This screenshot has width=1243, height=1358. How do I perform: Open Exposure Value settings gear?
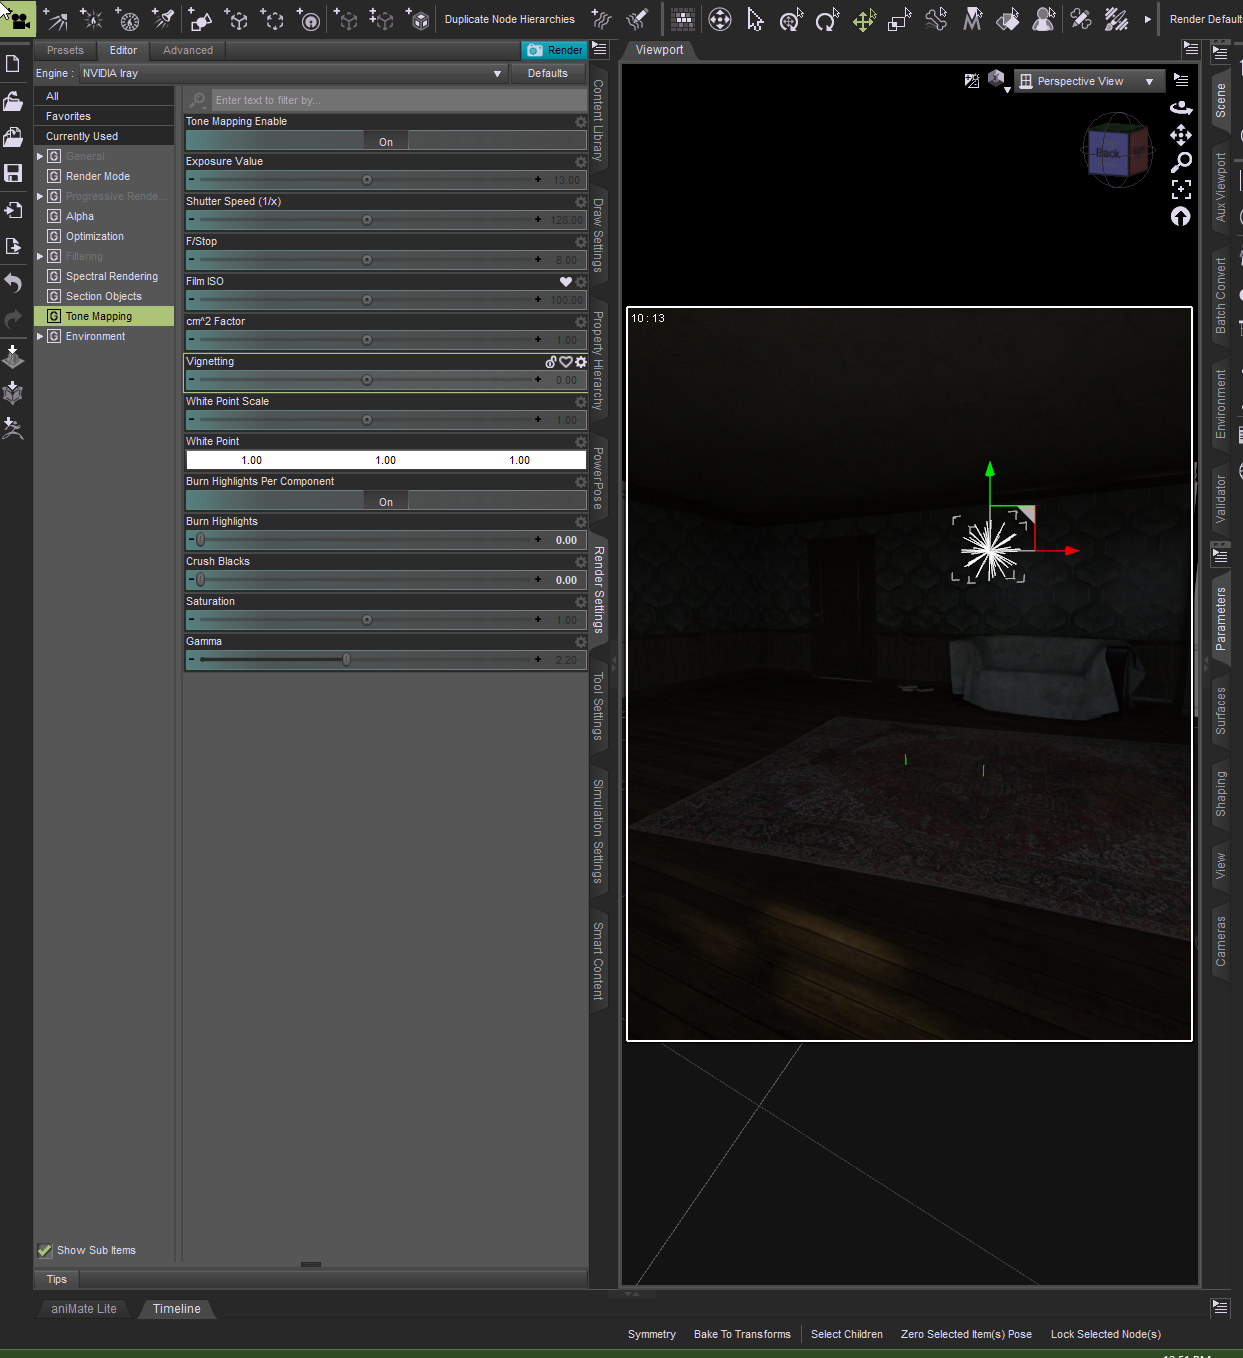click(x=581, y=162)
